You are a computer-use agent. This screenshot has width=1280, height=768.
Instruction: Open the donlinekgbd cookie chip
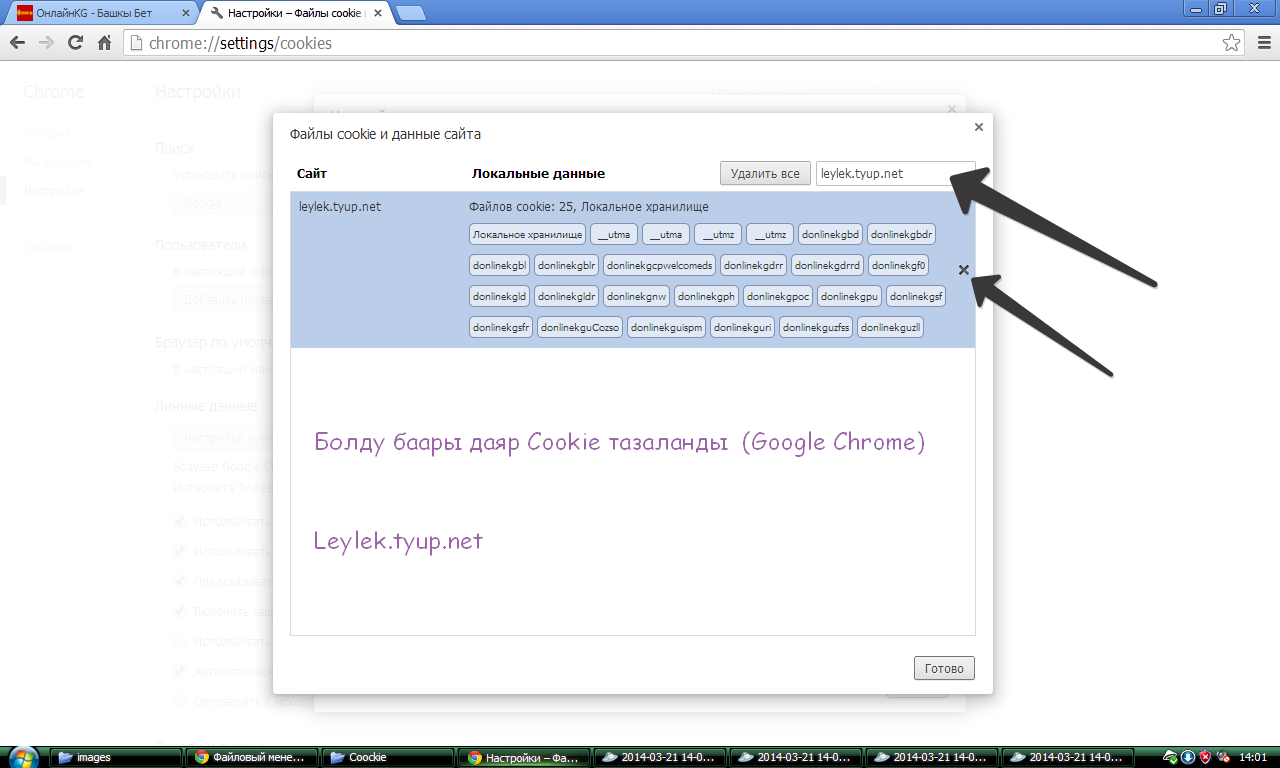click(830, 235)
